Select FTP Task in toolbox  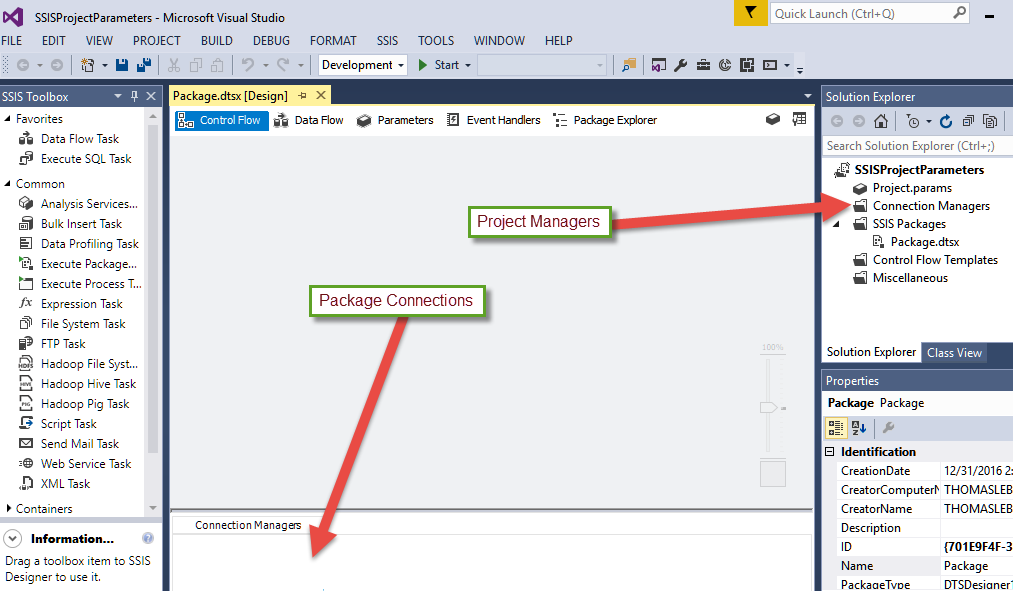coord(63,344)
